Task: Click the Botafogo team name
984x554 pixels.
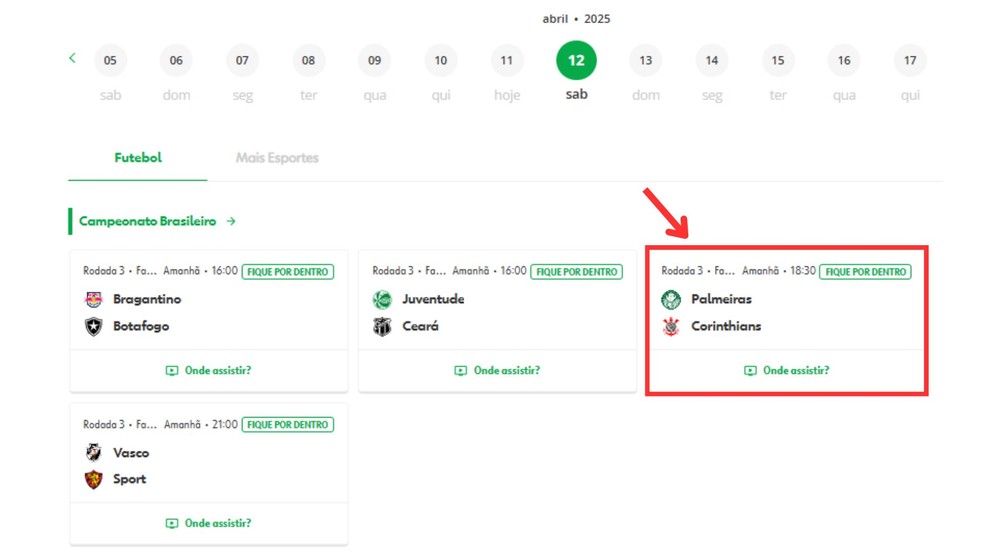Action: [141, 326]
